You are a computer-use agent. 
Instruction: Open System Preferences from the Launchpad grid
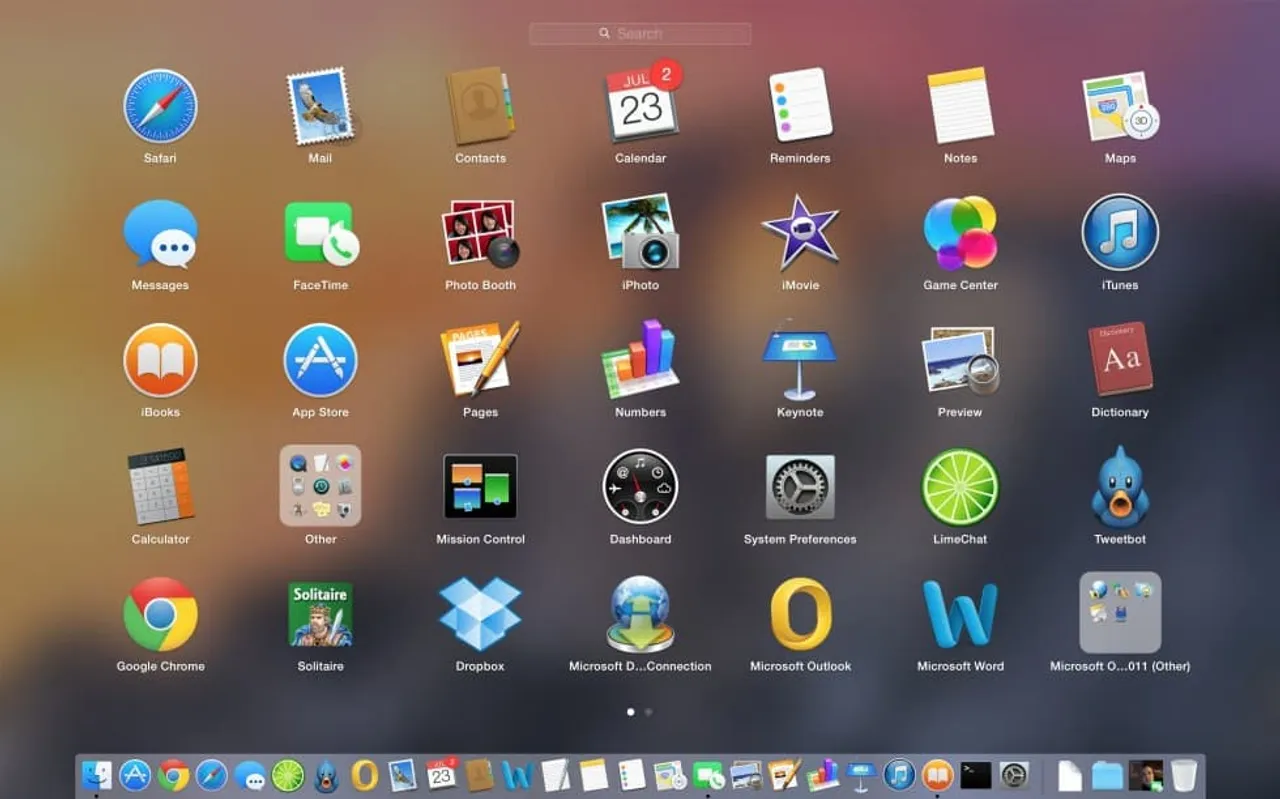[800, 487]
